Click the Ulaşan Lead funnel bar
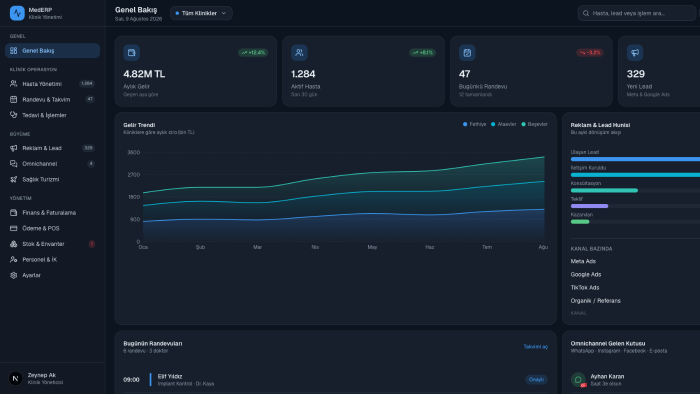 635,159
